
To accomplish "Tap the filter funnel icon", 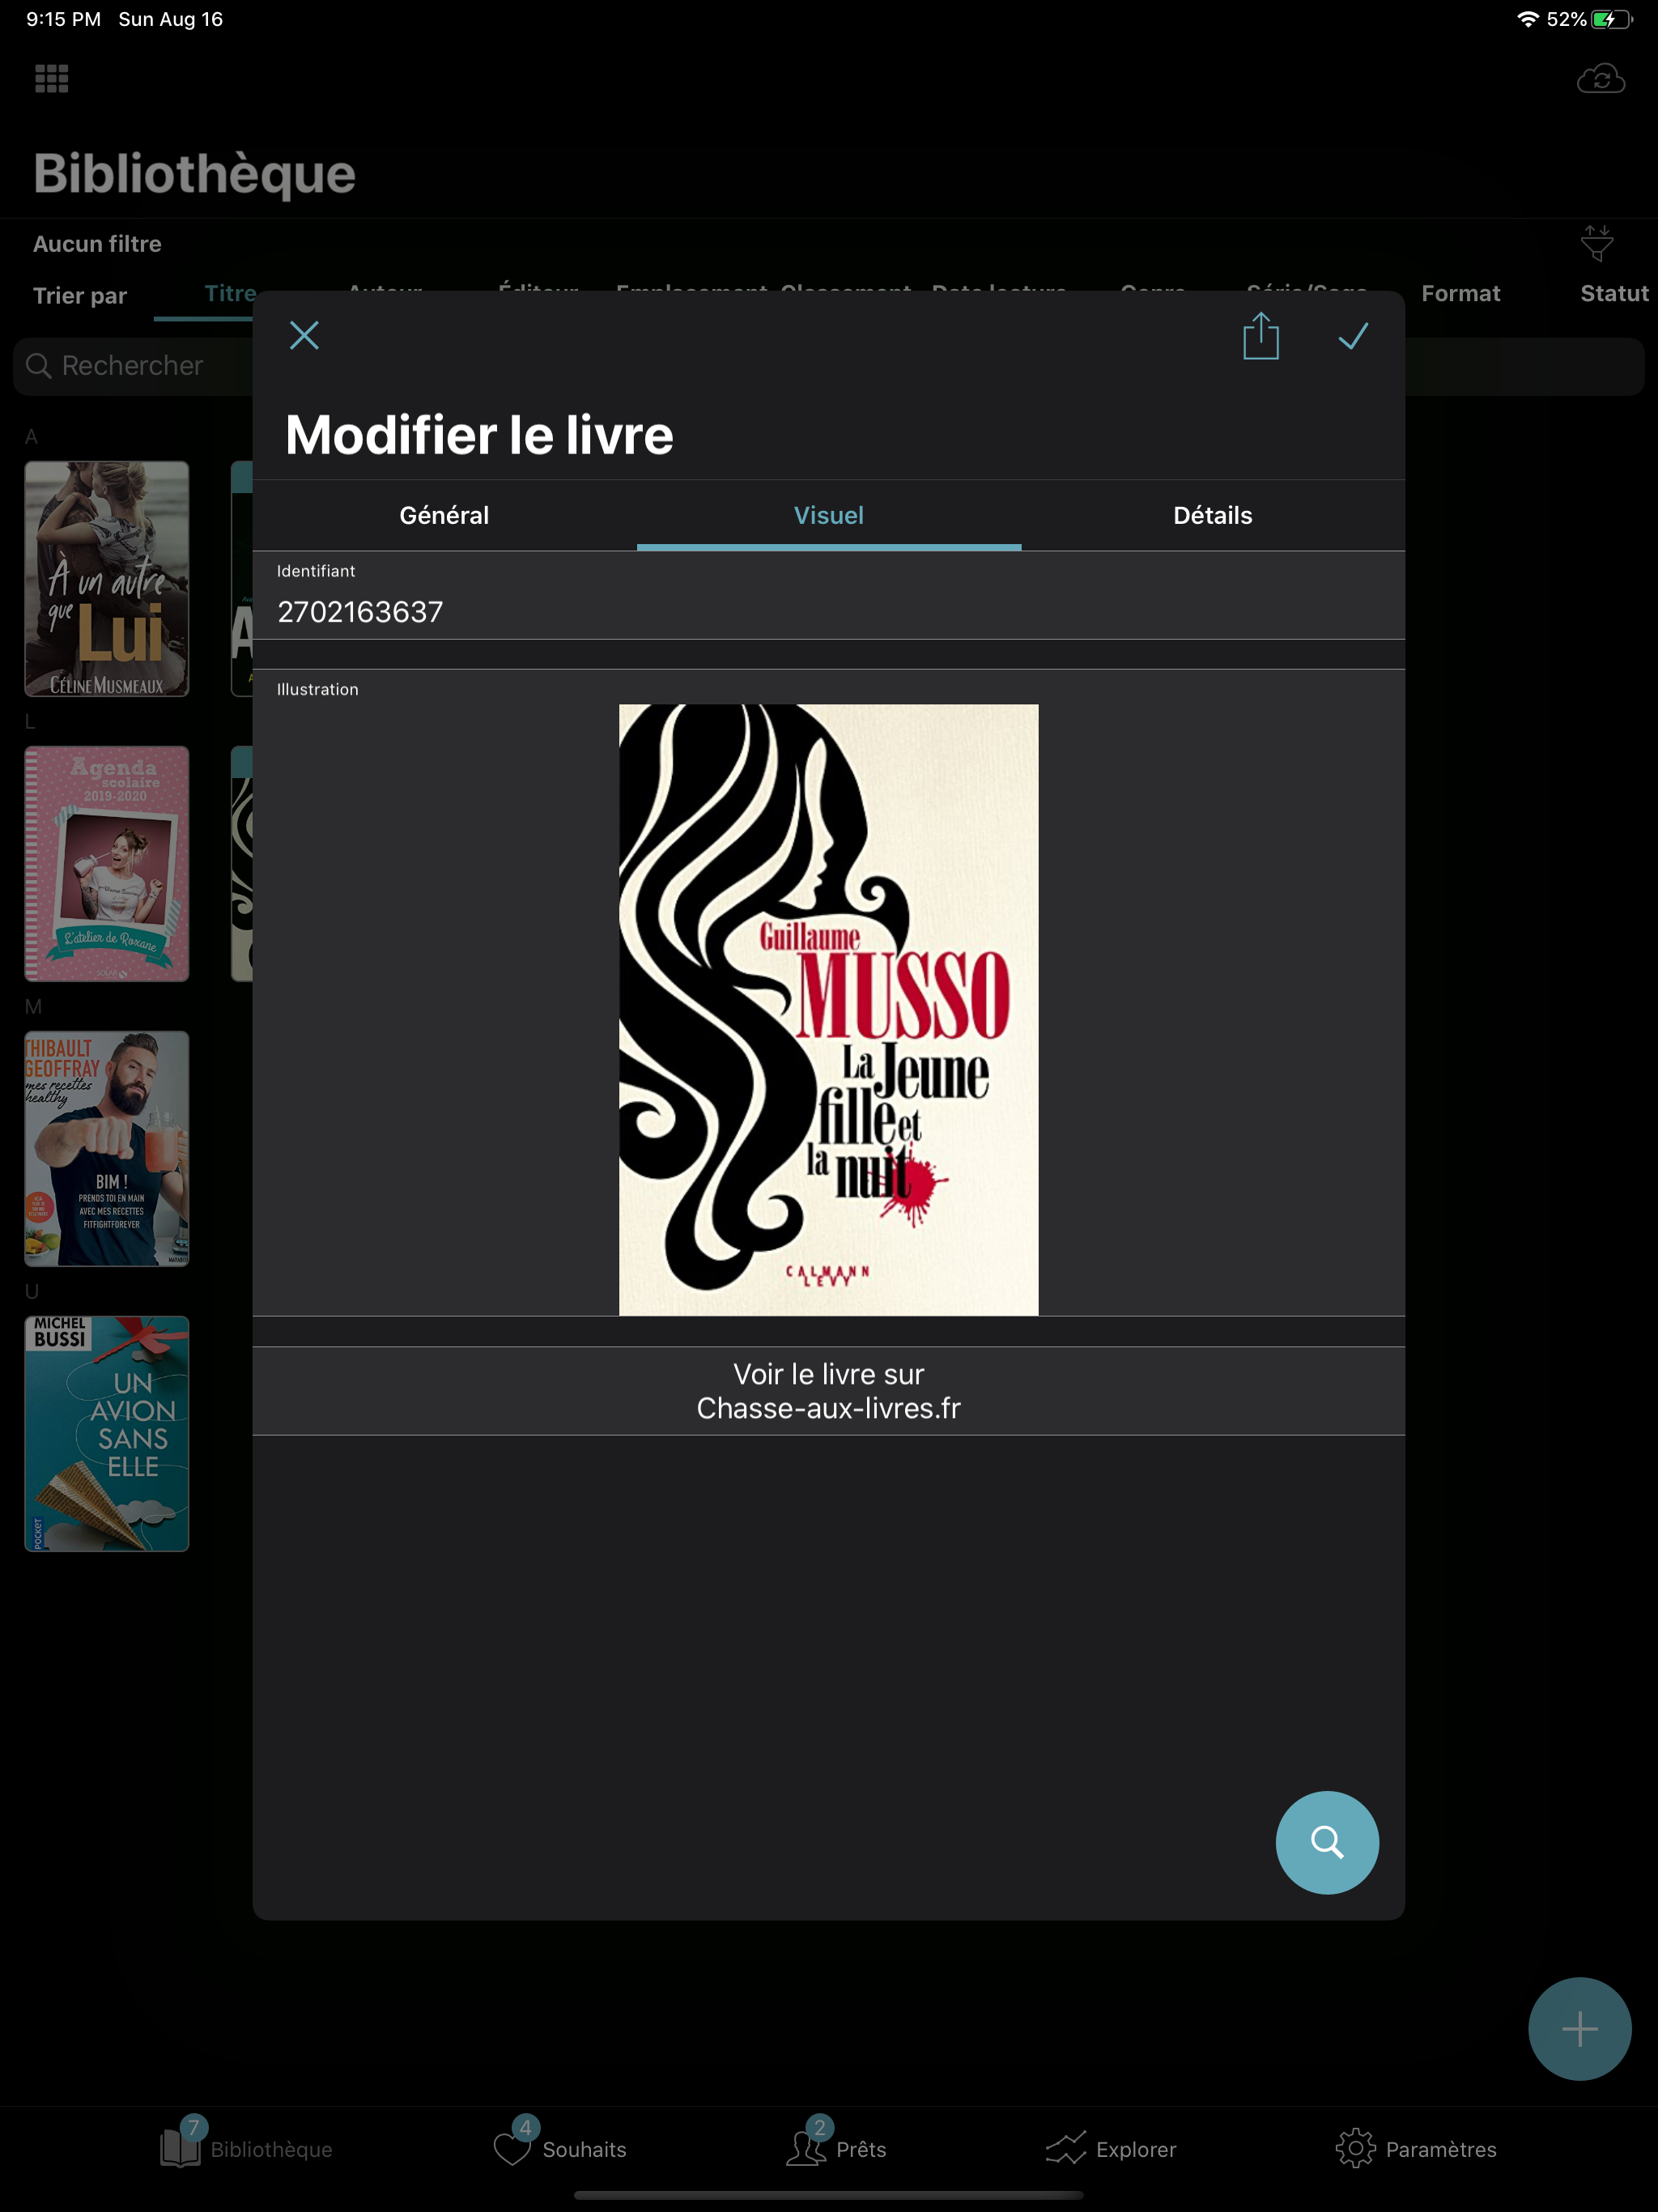I will point(1596,243).
